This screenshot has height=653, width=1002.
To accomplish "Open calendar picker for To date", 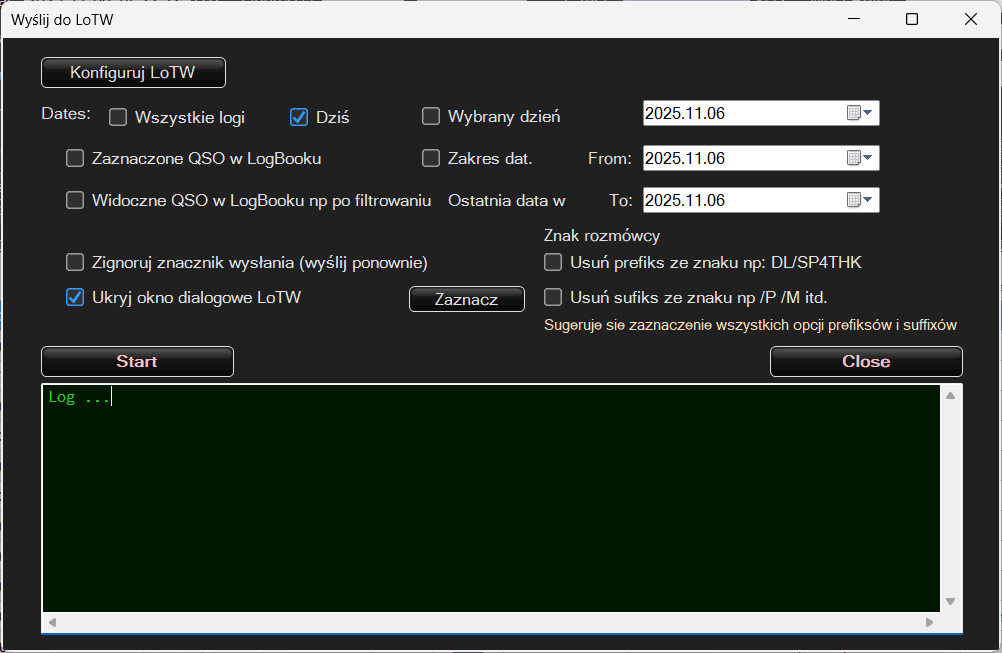I will [859, 200].
